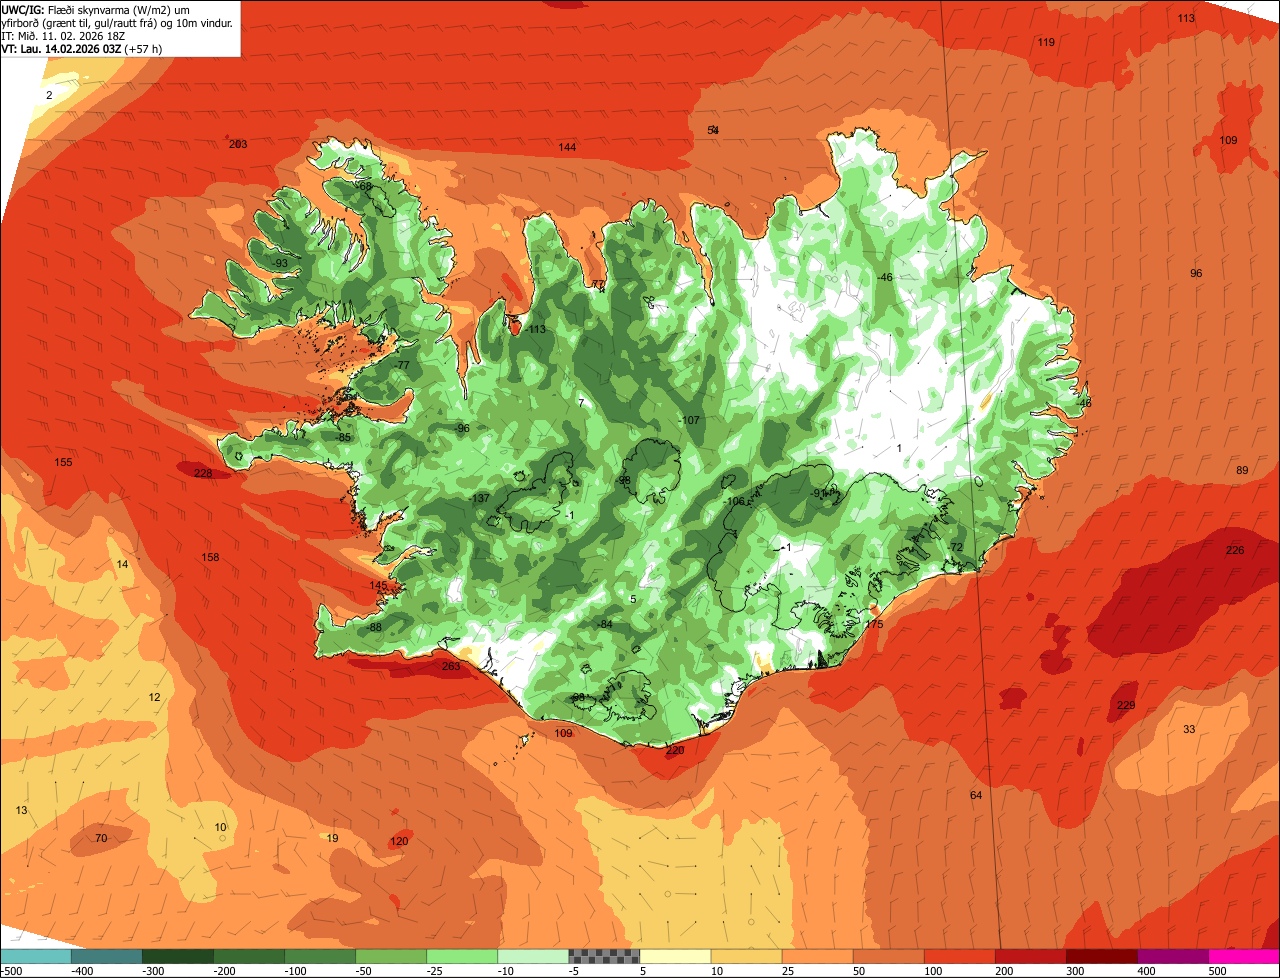Click the '-107' value in central north Iceland
The height and width of the screenshot is (978, 1280).
tap(689, 421)
